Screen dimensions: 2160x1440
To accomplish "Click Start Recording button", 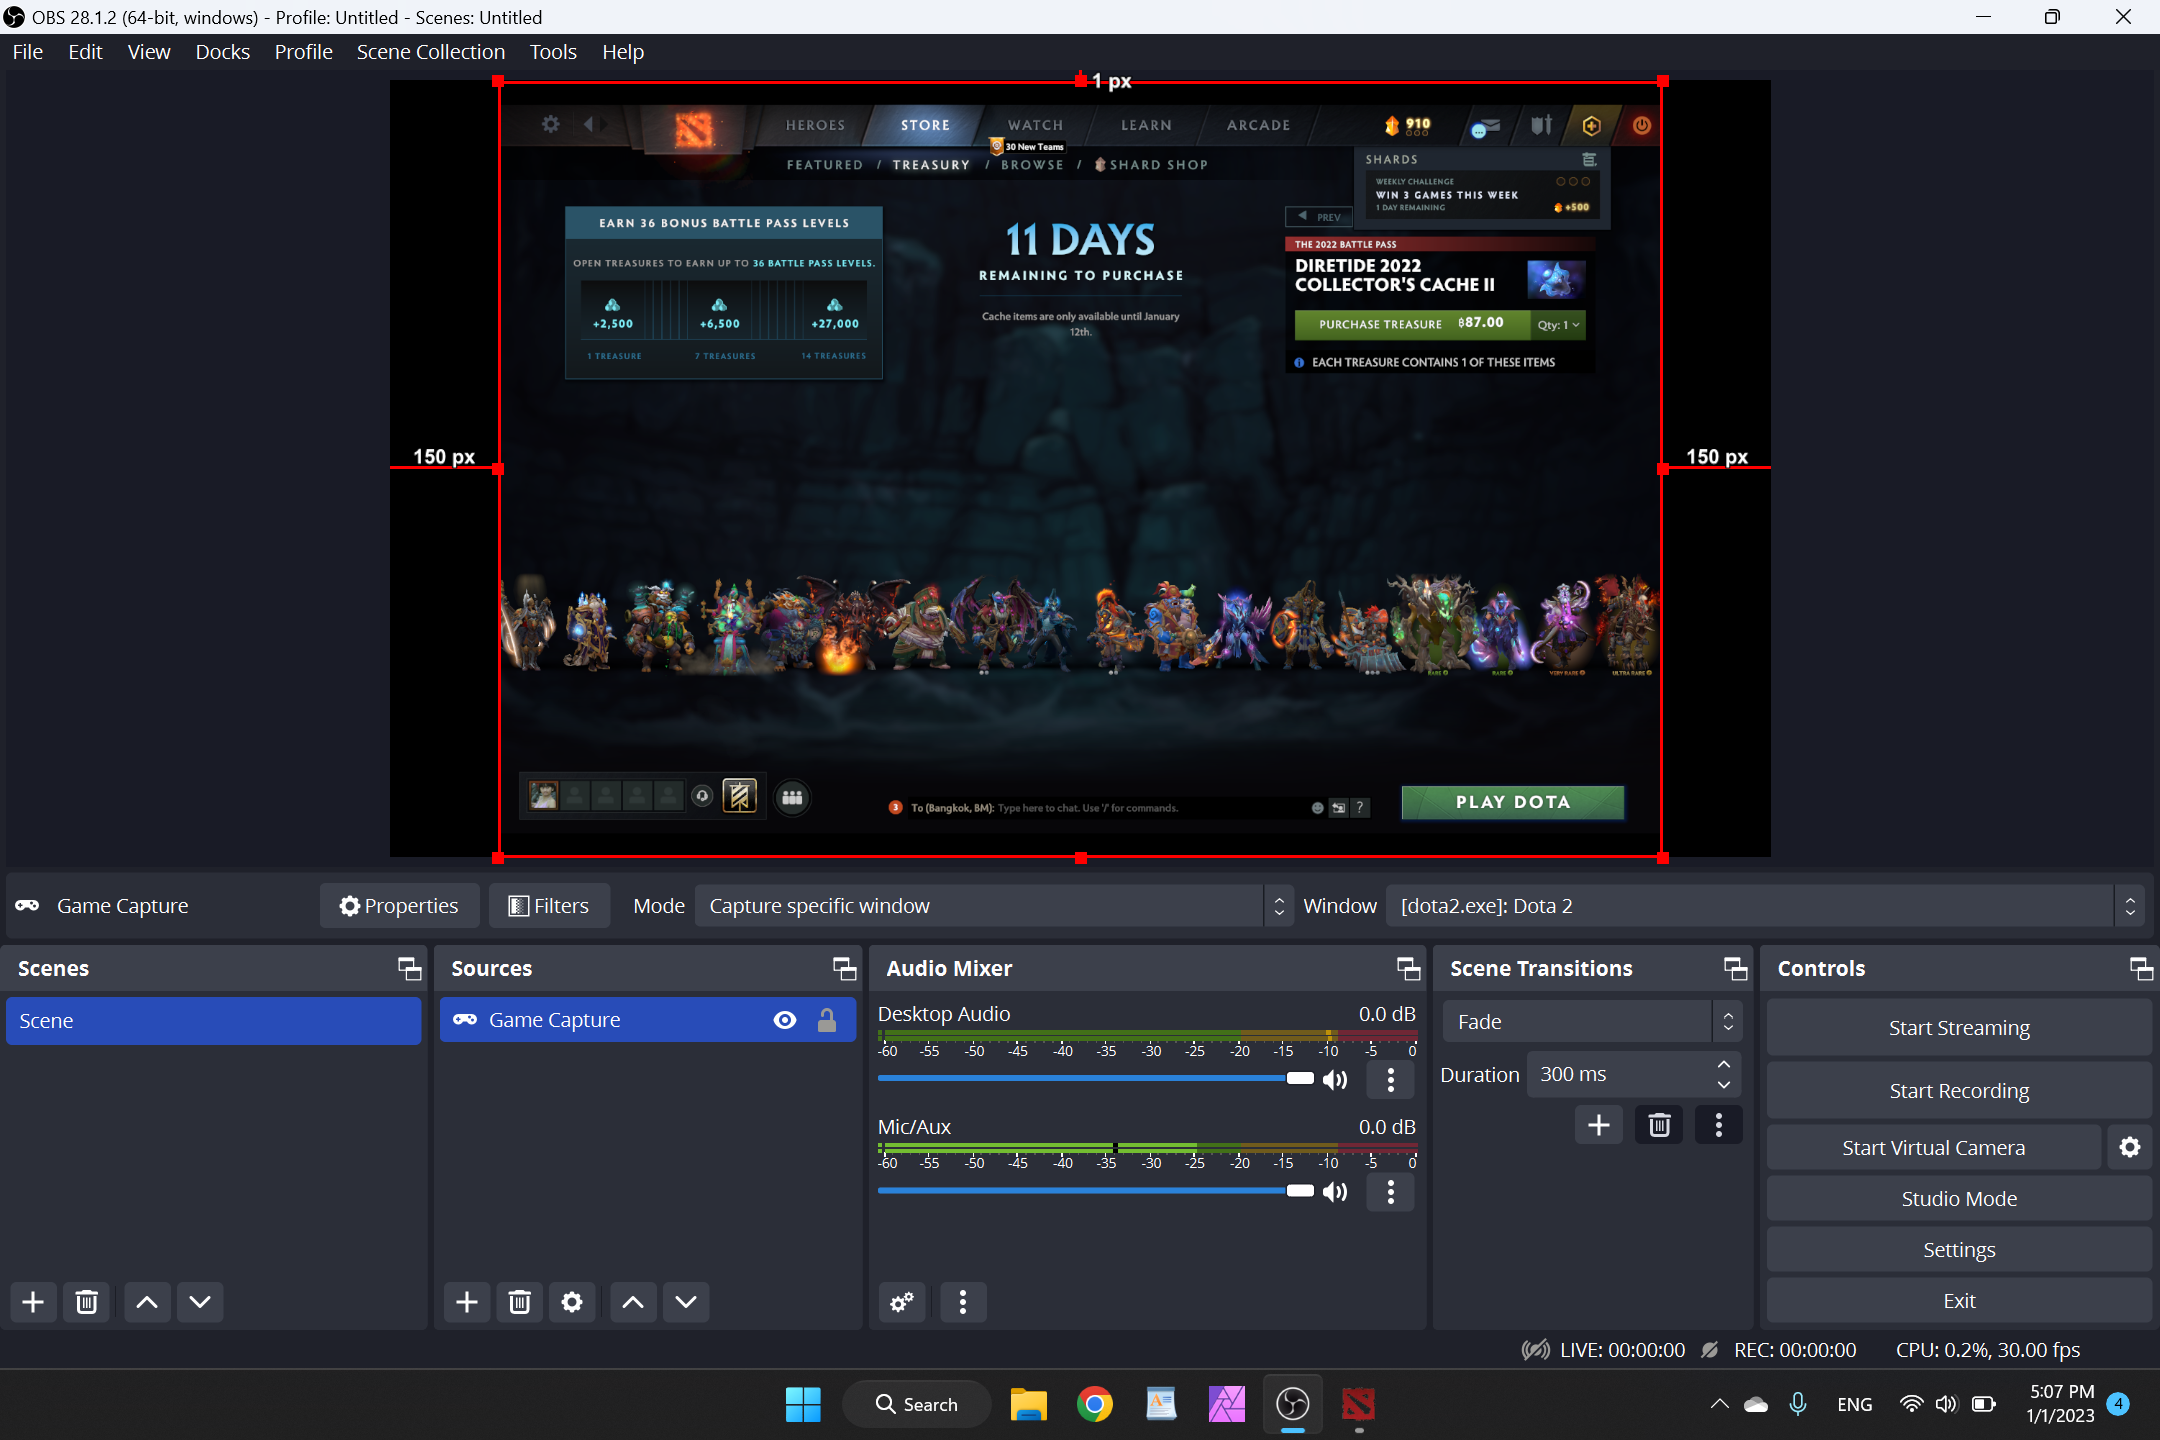I will click(x=1959, y=1091).
